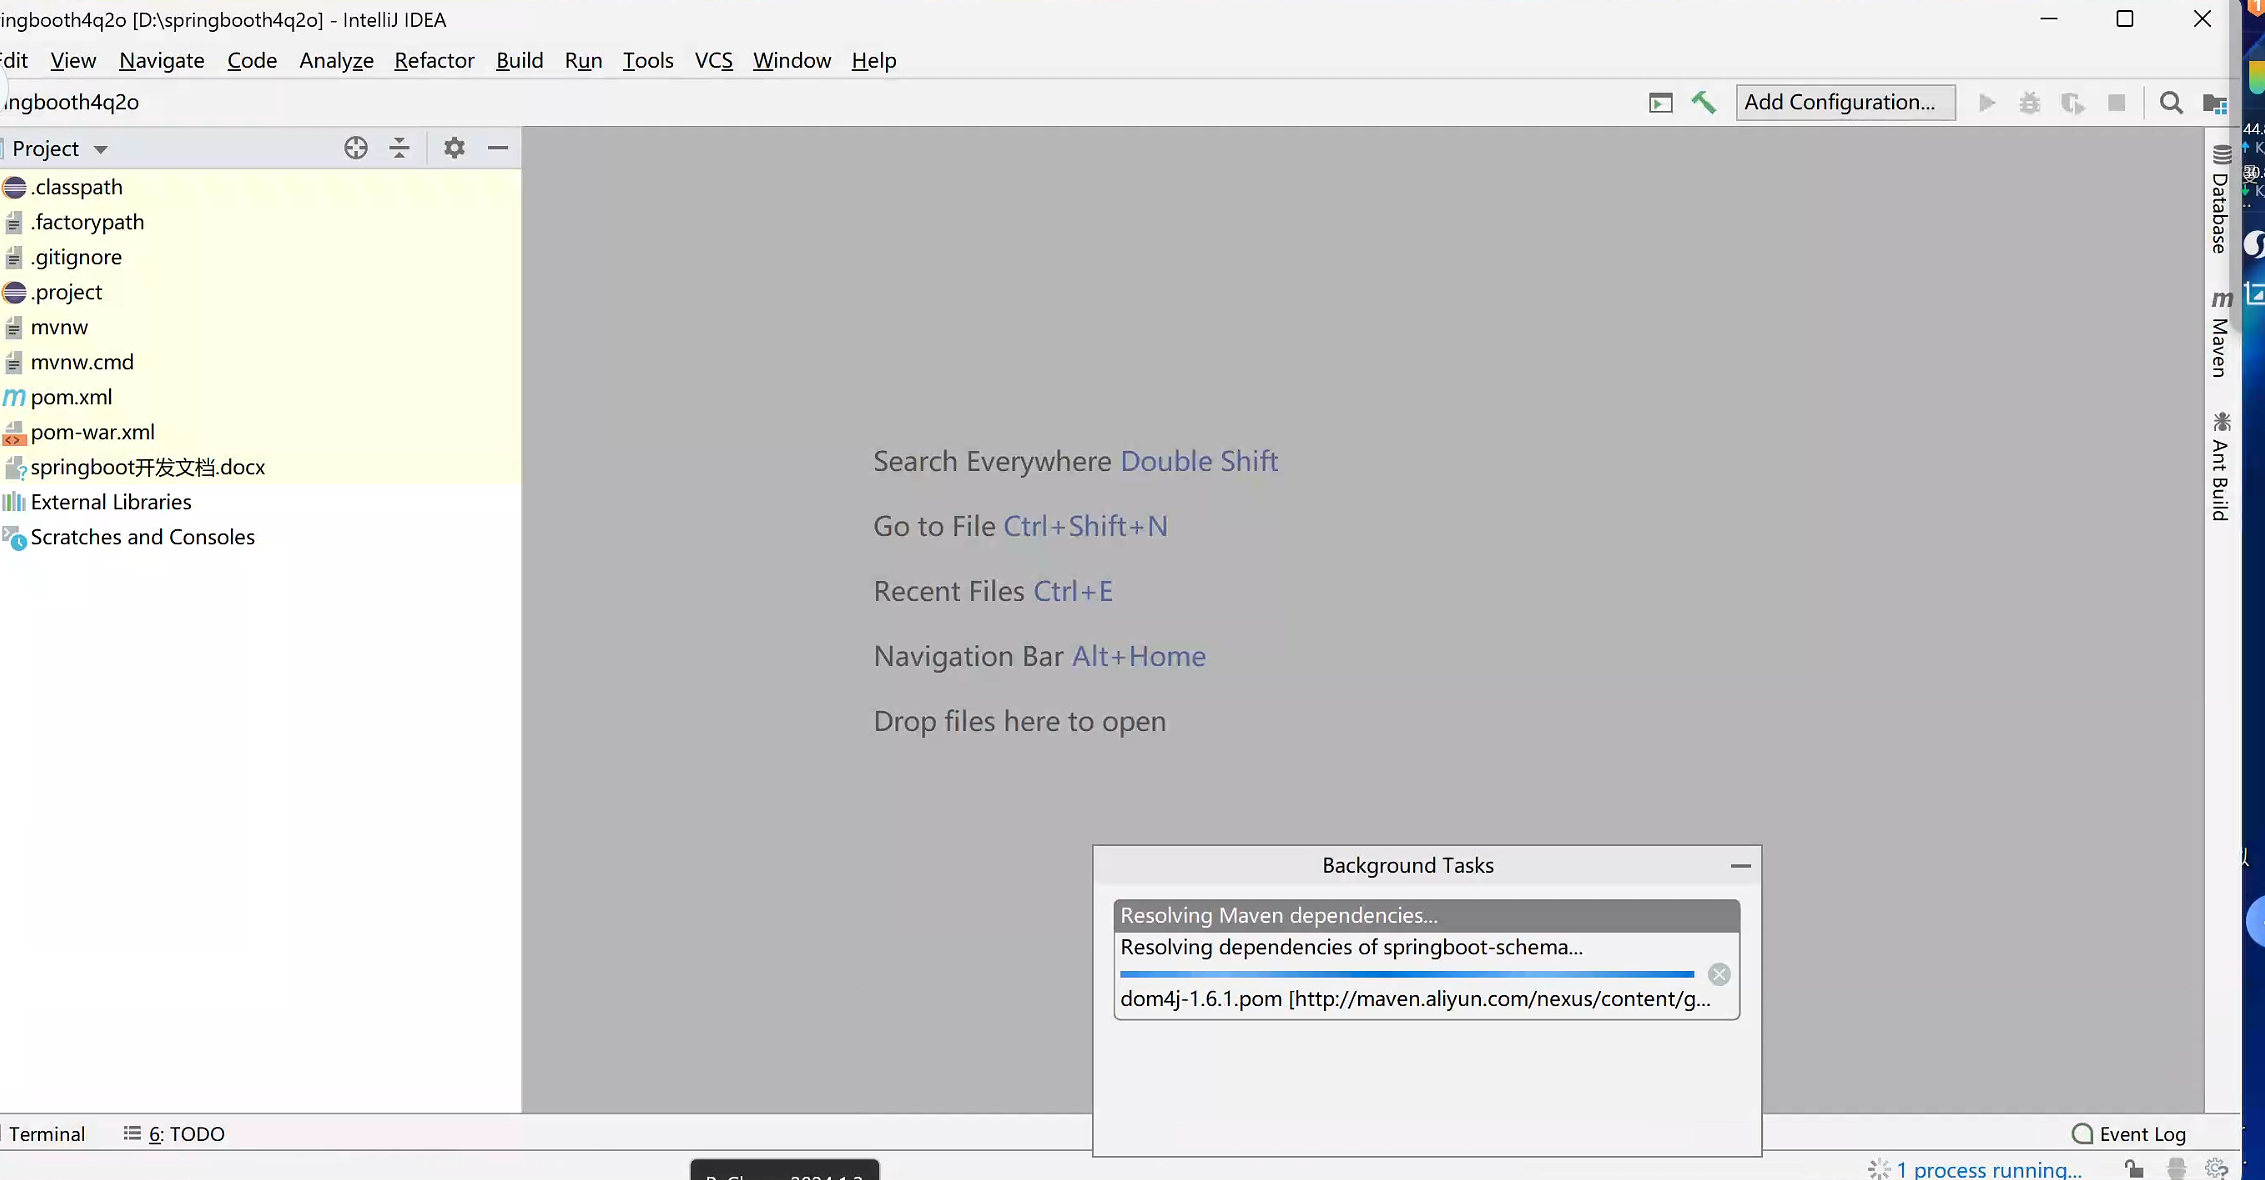Viewport: 2265px width, 1180px height.
Task: Minimize the Background Tasks popup
Action: [x=1740, y=866]
